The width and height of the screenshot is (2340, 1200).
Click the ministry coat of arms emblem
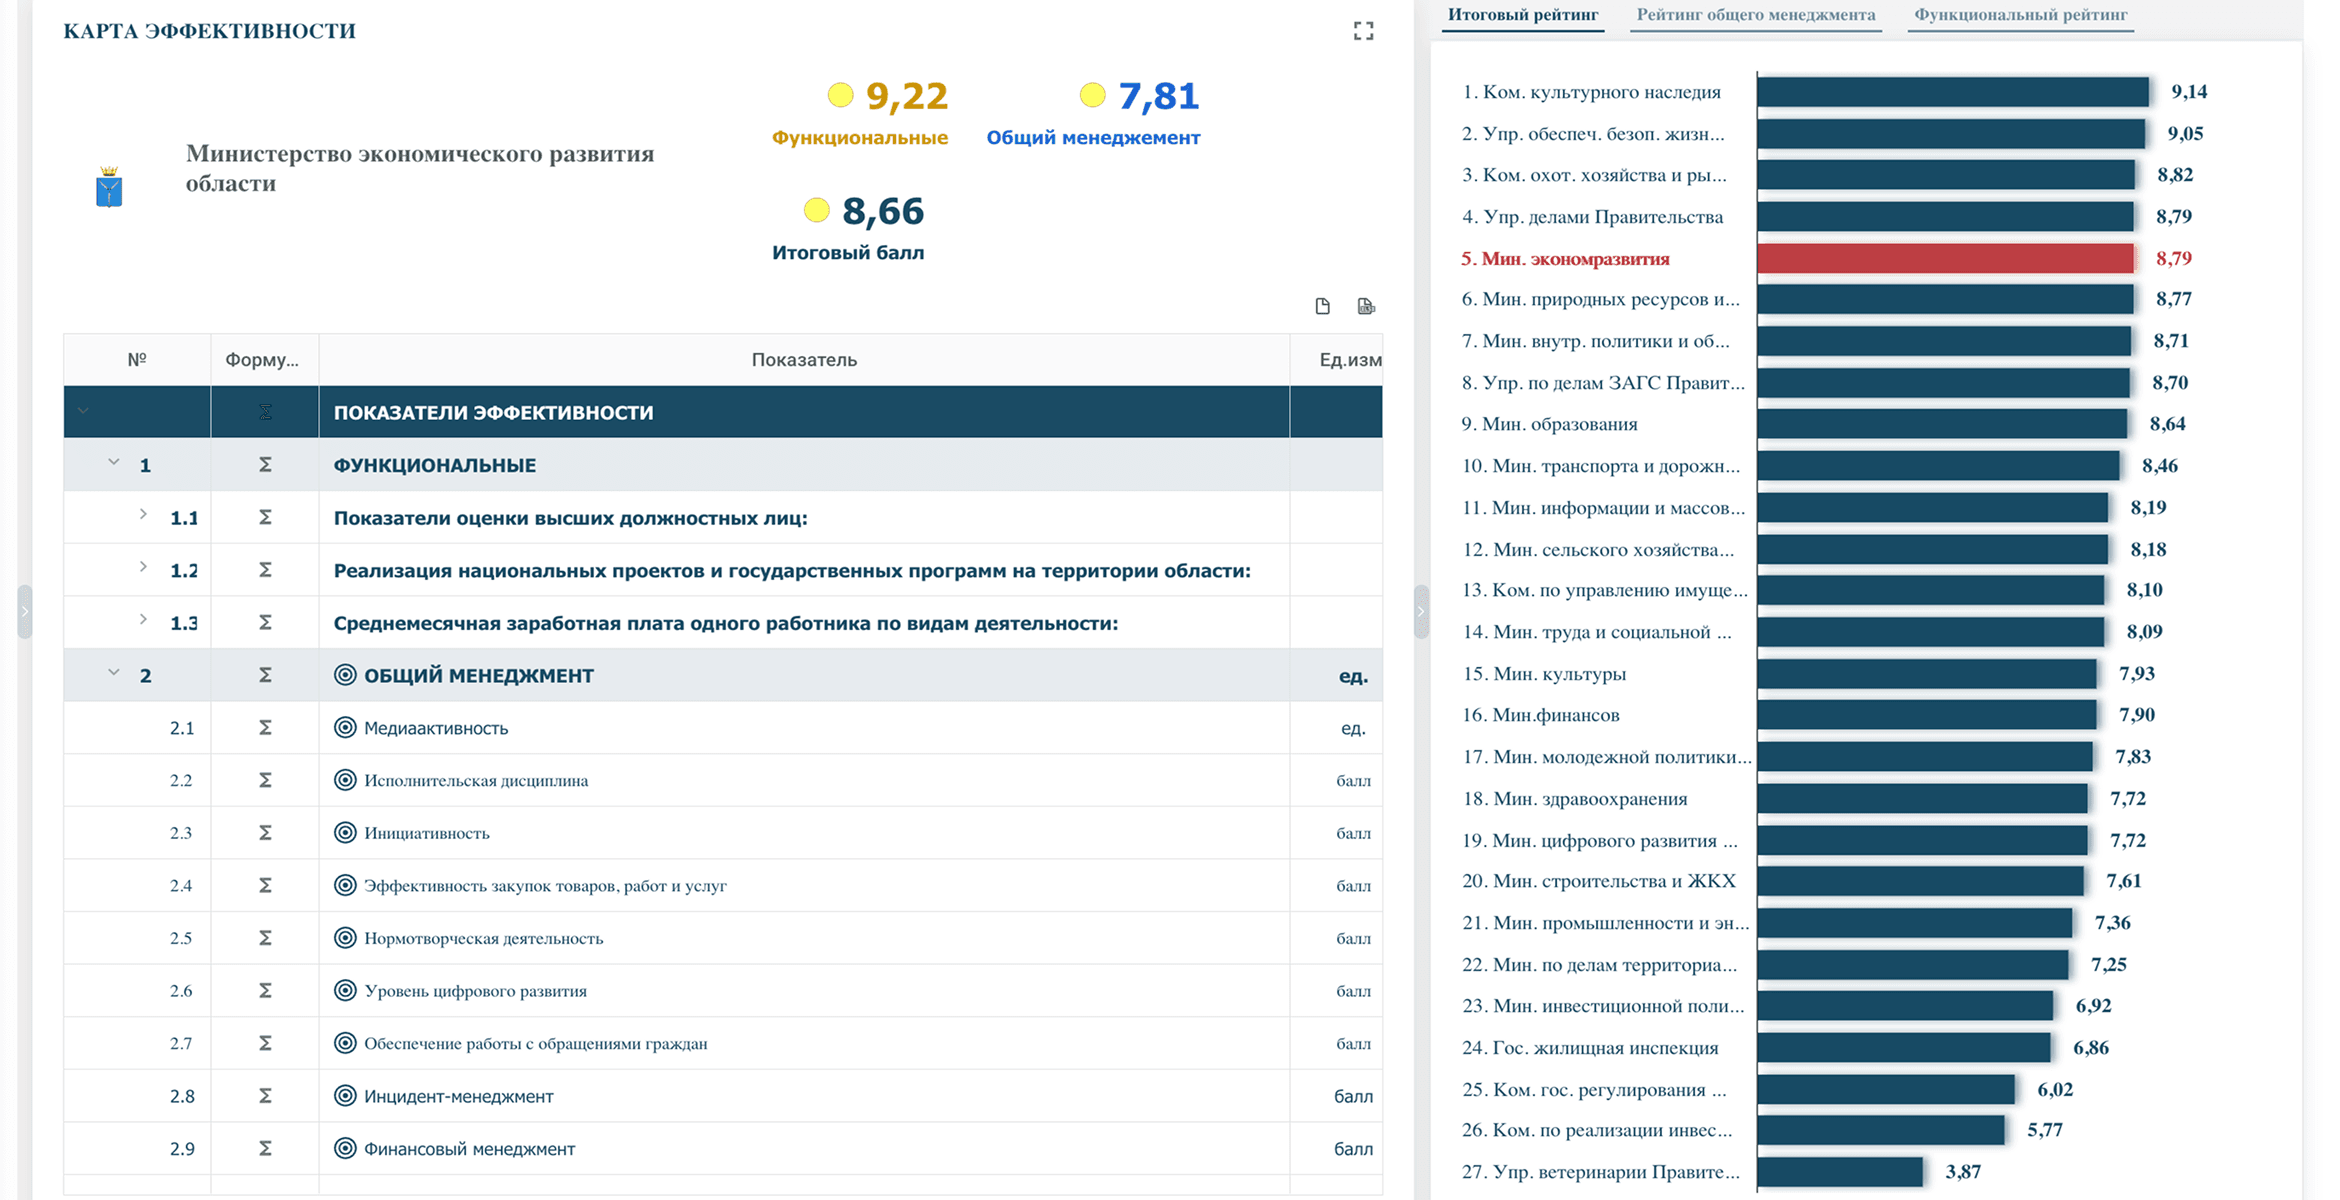pos(109,187)
